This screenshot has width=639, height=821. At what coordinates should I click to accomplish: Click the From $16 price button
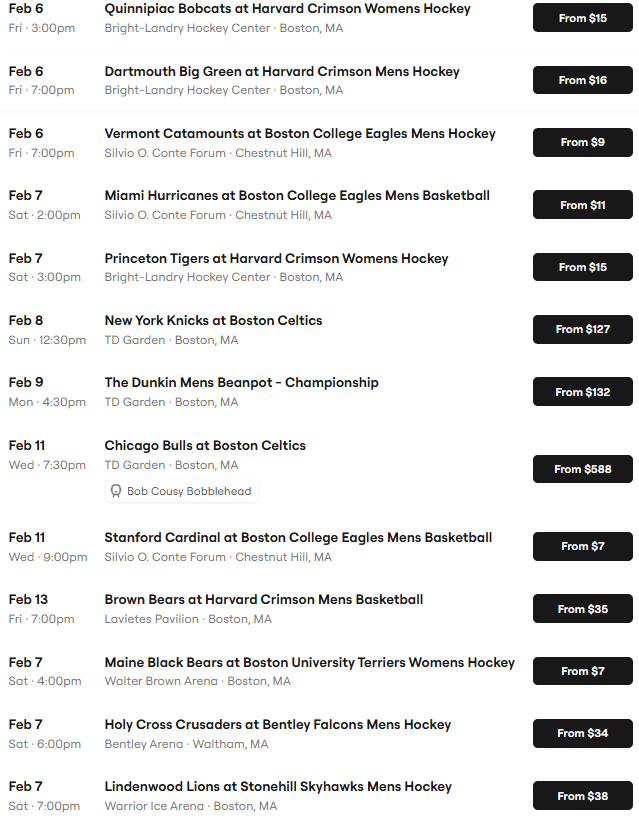click(x=582, y=80)
